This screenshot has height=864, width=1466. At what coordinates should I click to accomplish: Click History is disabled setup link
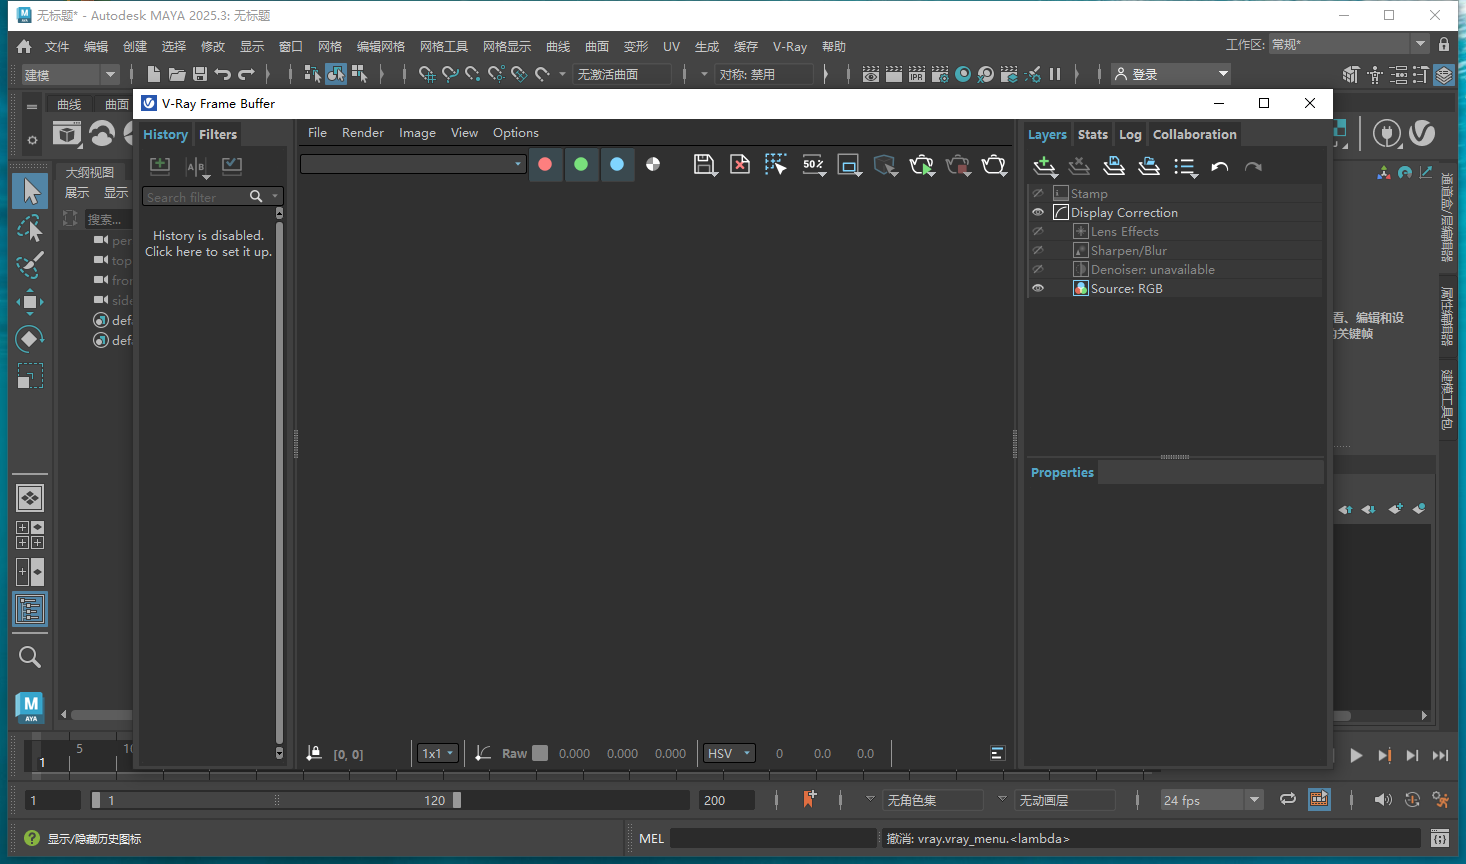coord(208,243)
